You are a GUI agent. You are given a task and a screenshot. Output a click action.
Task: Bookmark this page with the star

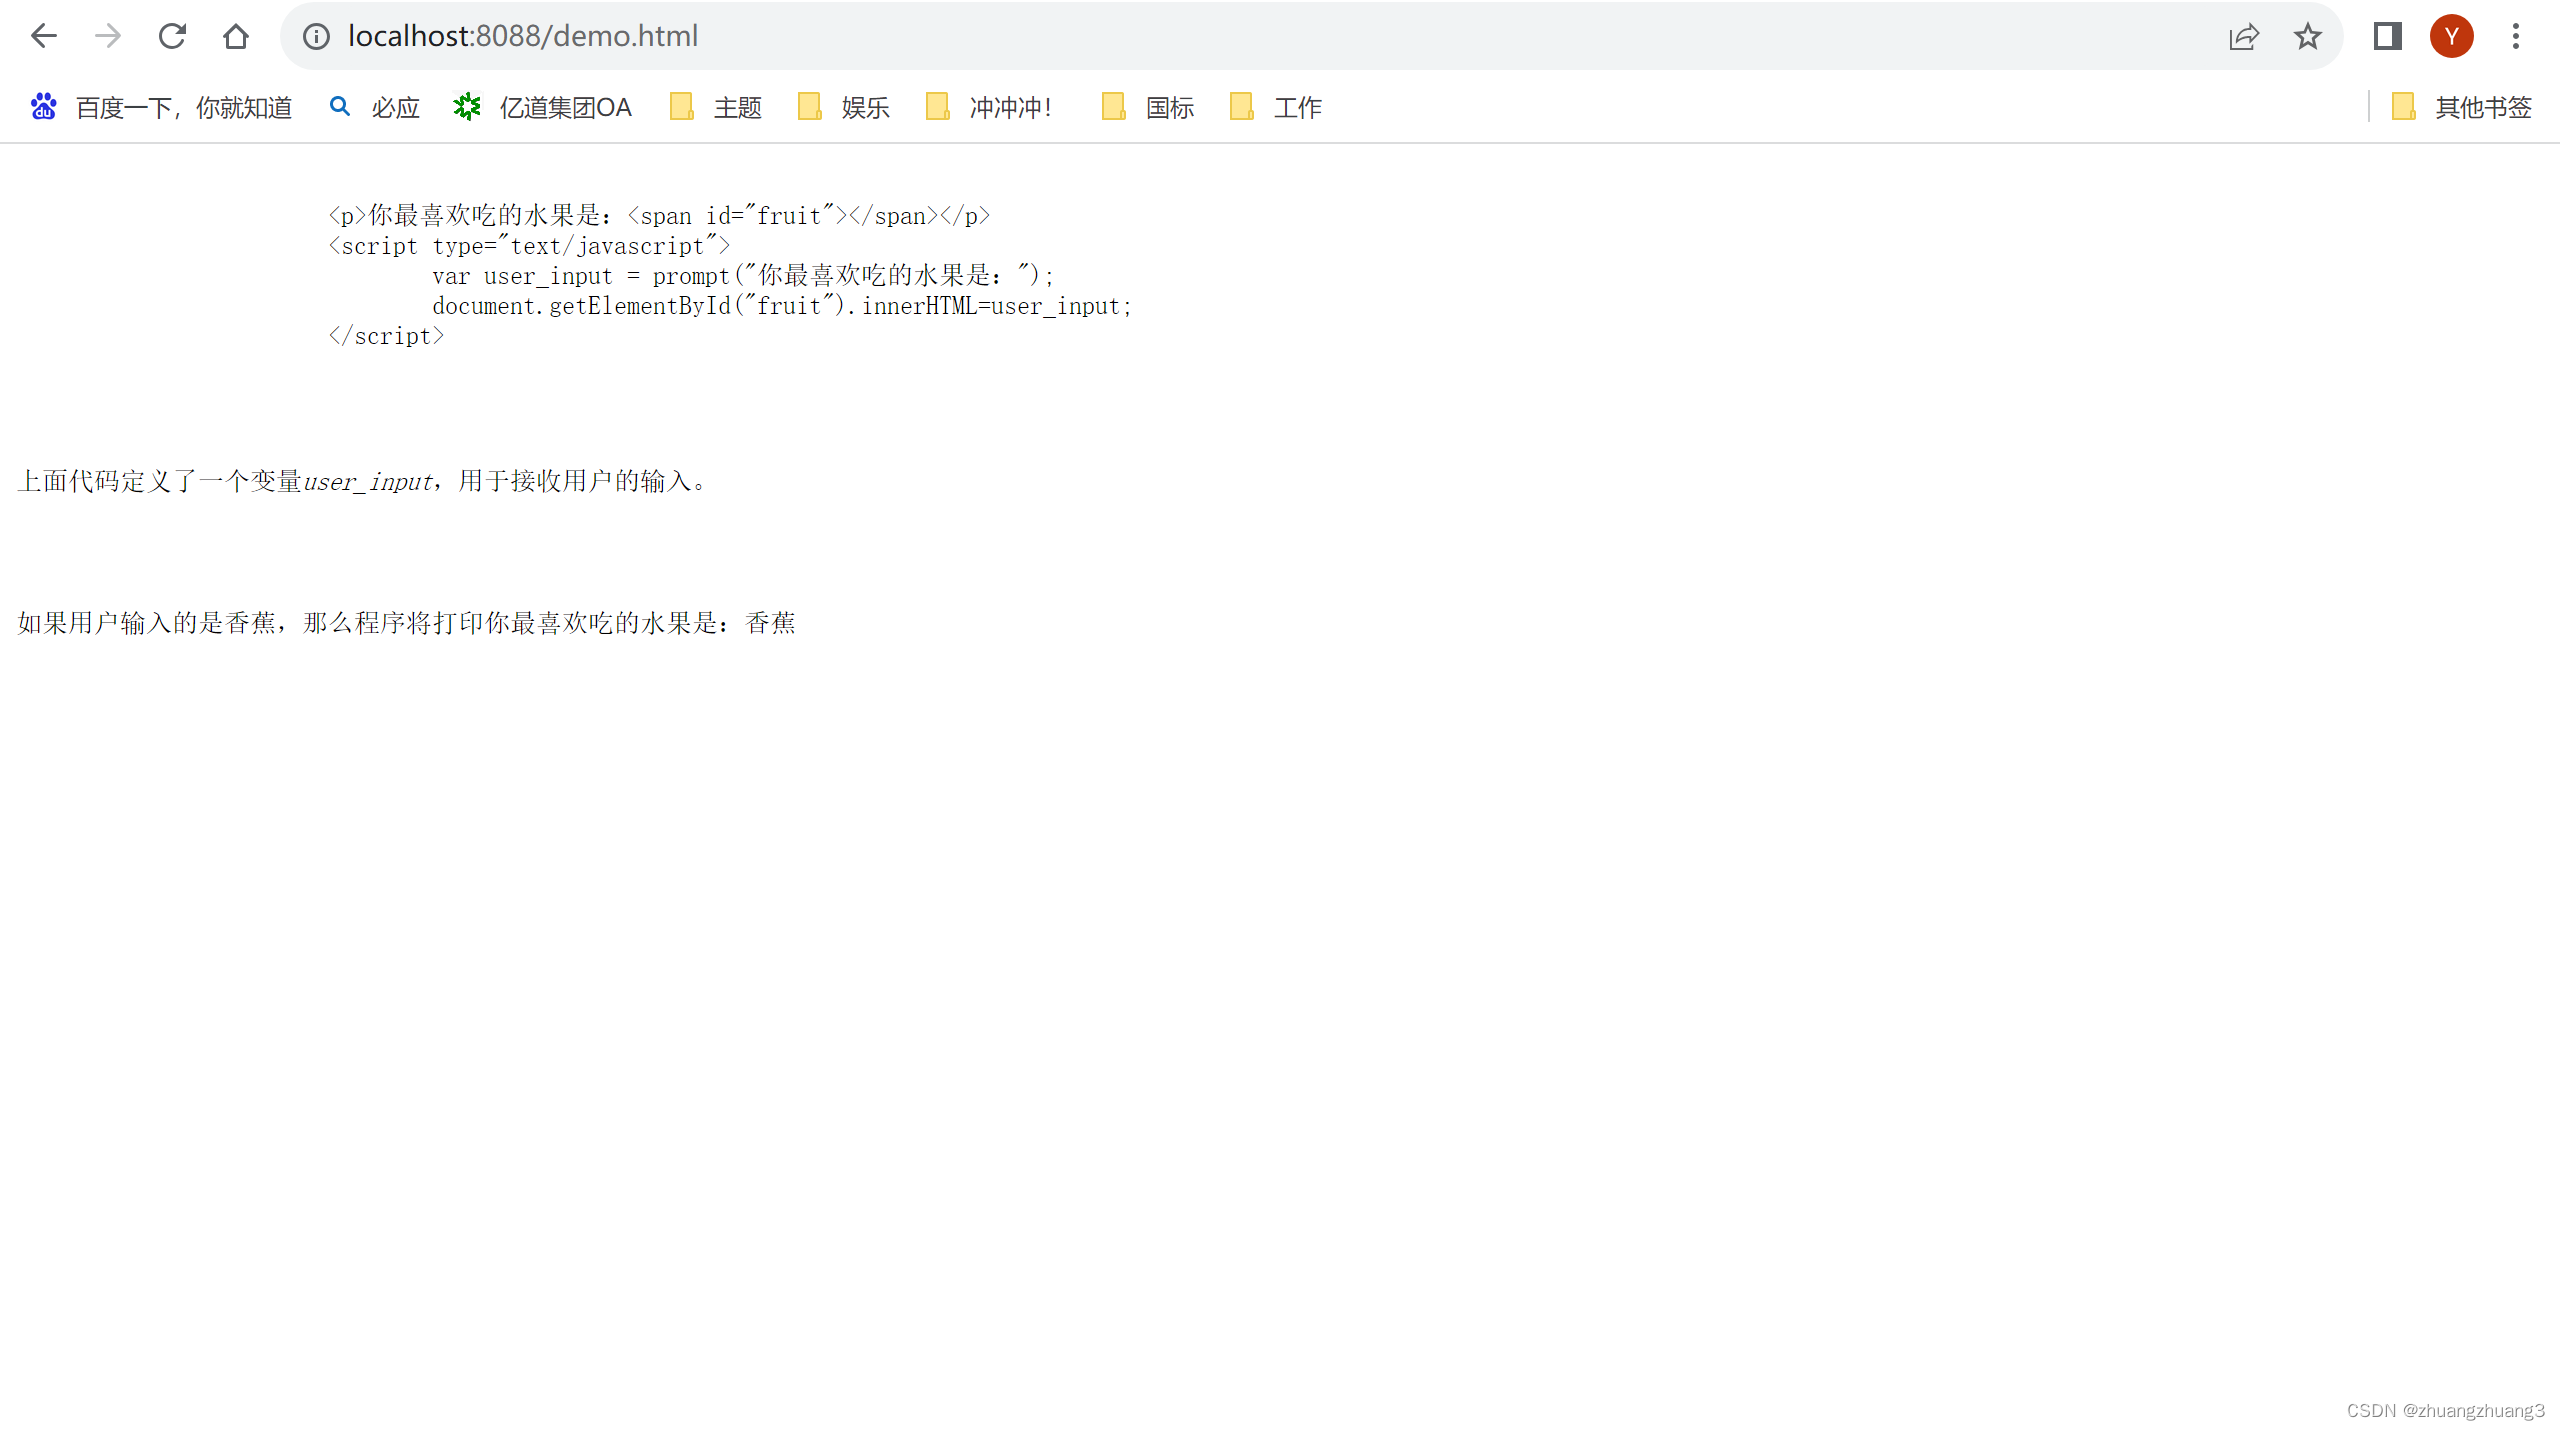[2307, 36]
